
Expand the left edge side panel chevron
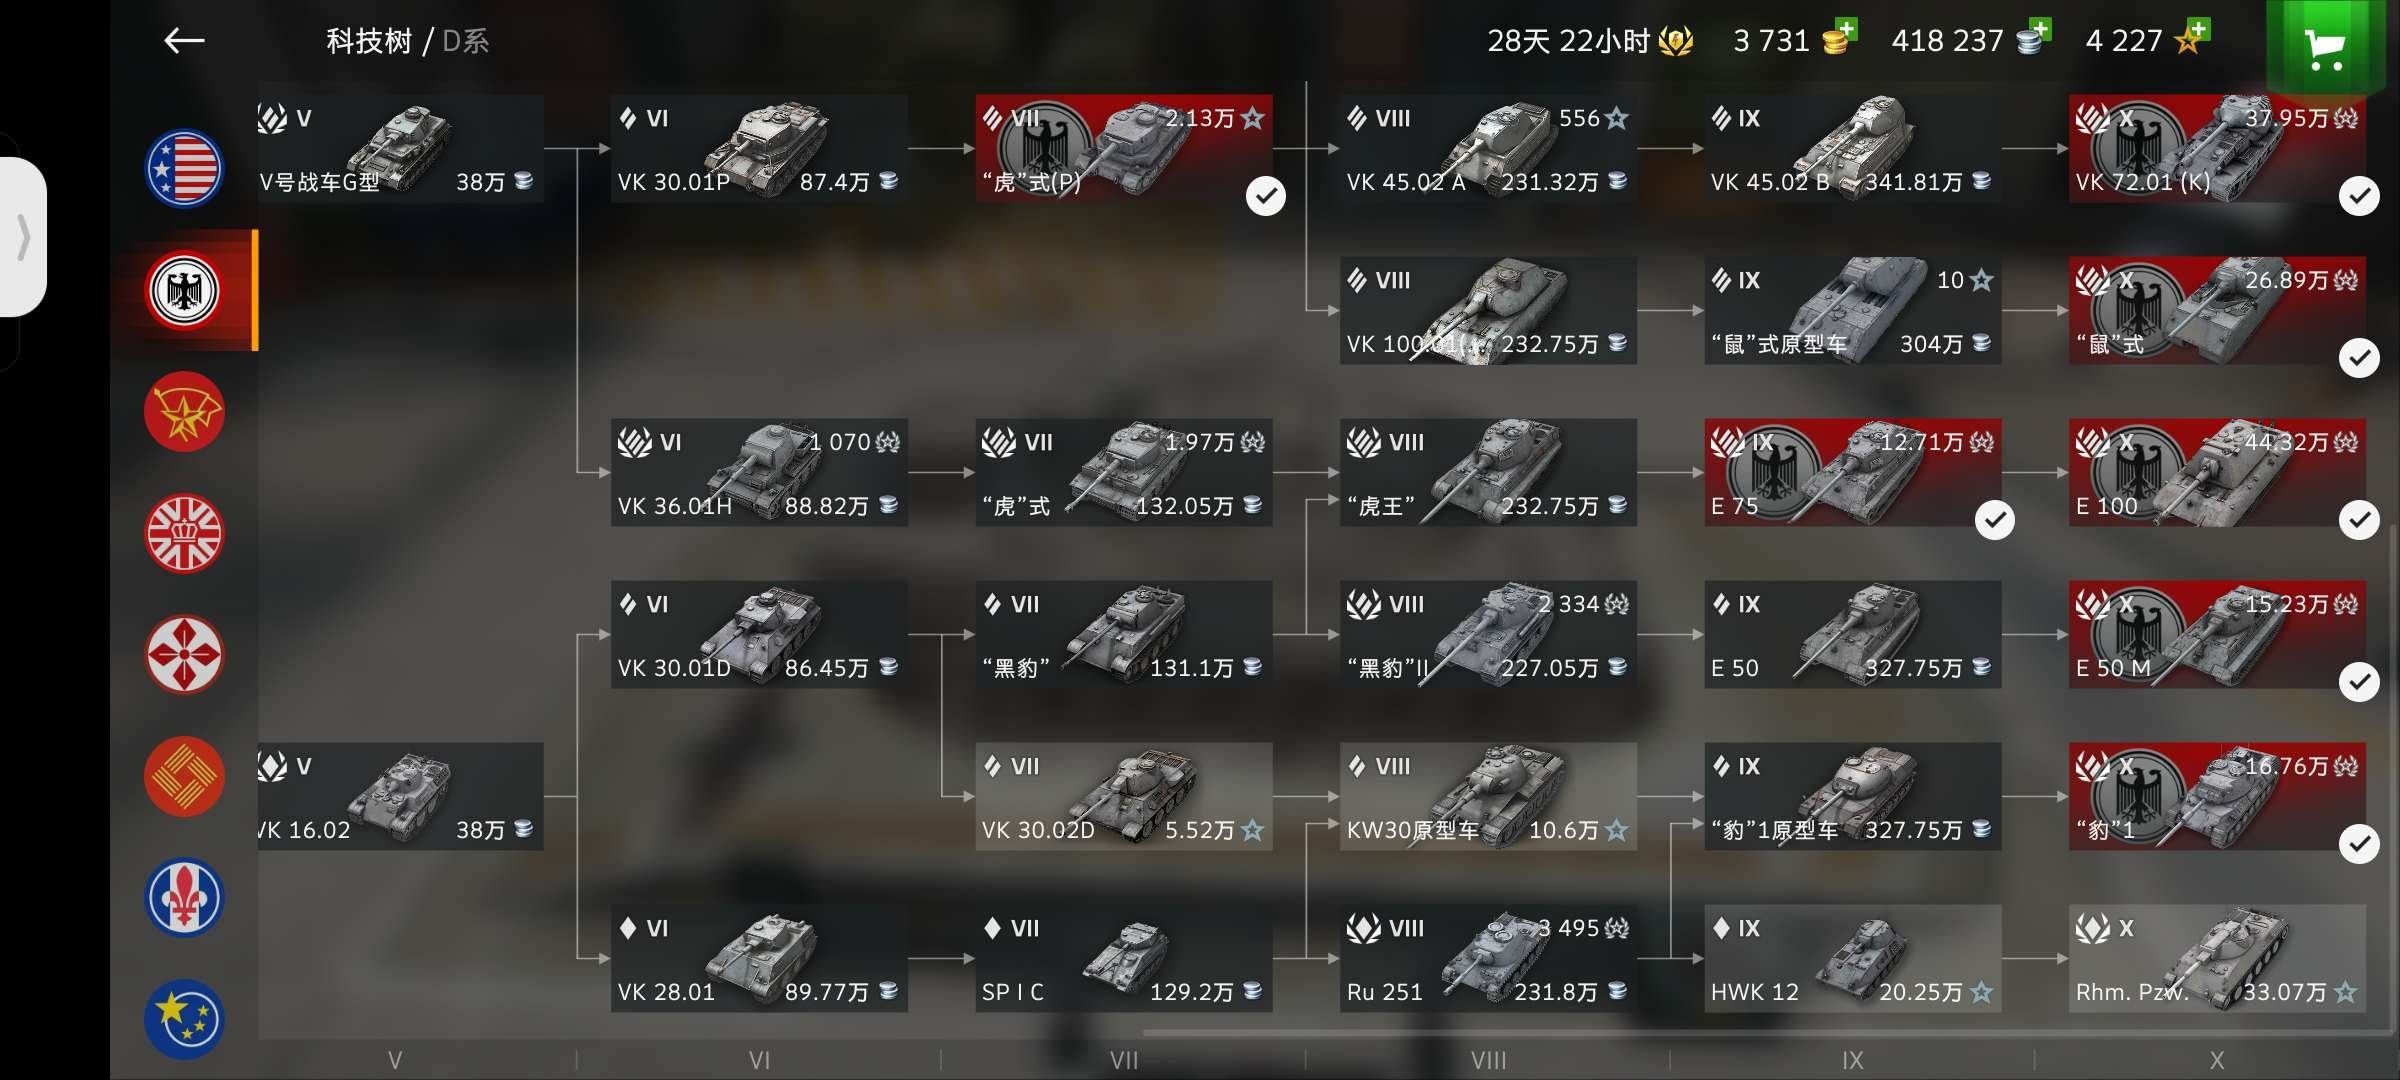pyautogui.click(x=23, y=237)
